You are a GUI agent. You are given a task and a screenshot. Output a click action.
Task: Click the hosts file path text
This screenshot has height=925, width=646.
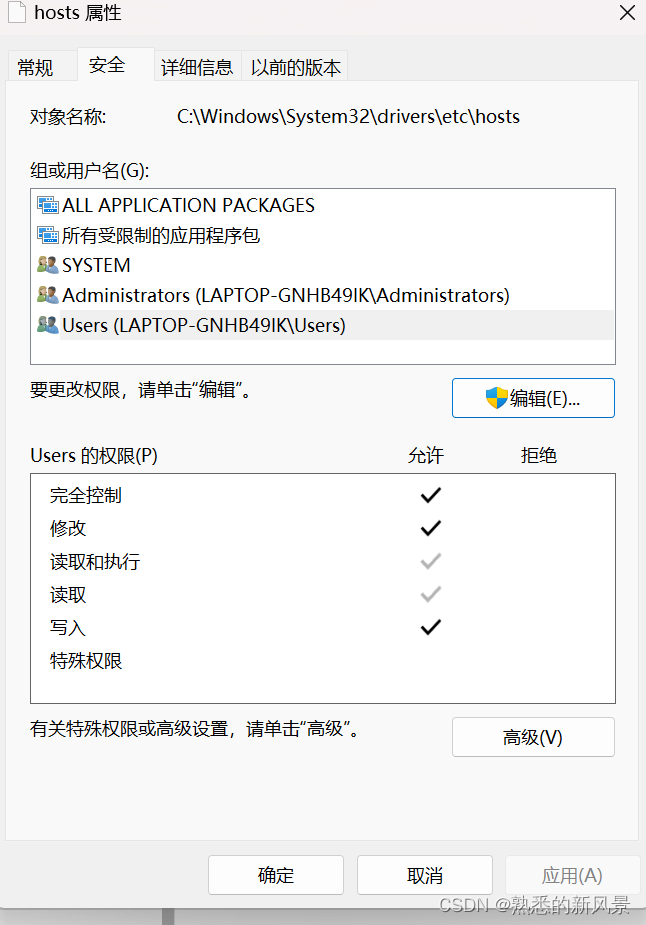point(347,116)
